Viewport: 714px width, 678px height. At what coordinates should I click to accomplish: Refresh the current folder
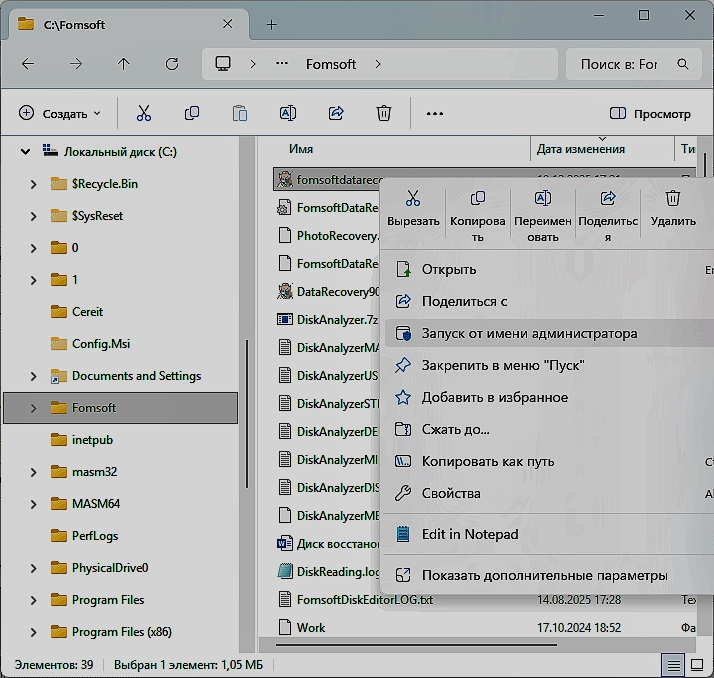pyautogui.click(x=172, y=64)
